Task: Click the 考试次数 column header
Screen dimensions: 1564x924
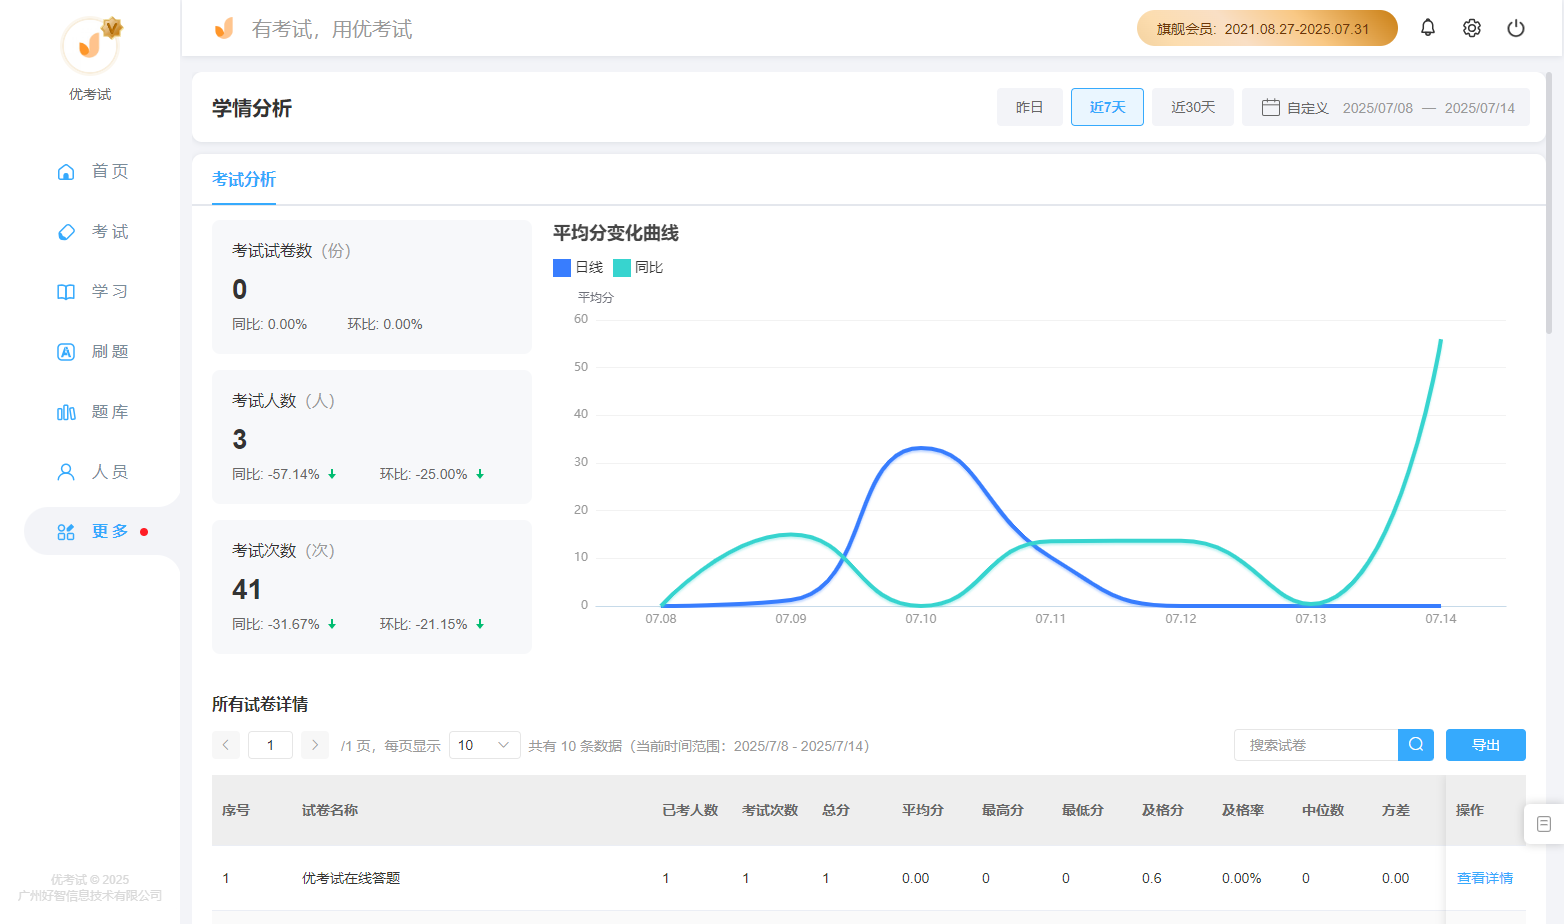Action: coord(770,810)
